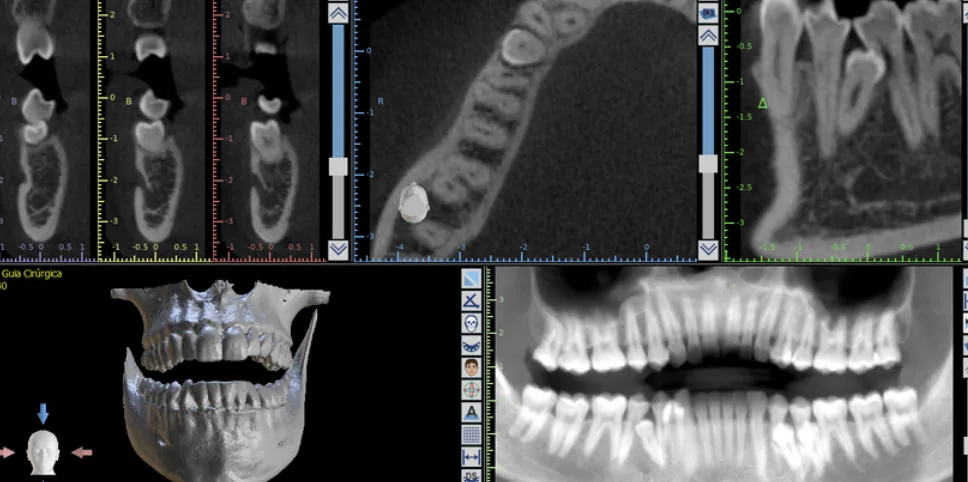Click the Guia Cirúrgica label
The image size is (968, 482).
click(31, 273)
